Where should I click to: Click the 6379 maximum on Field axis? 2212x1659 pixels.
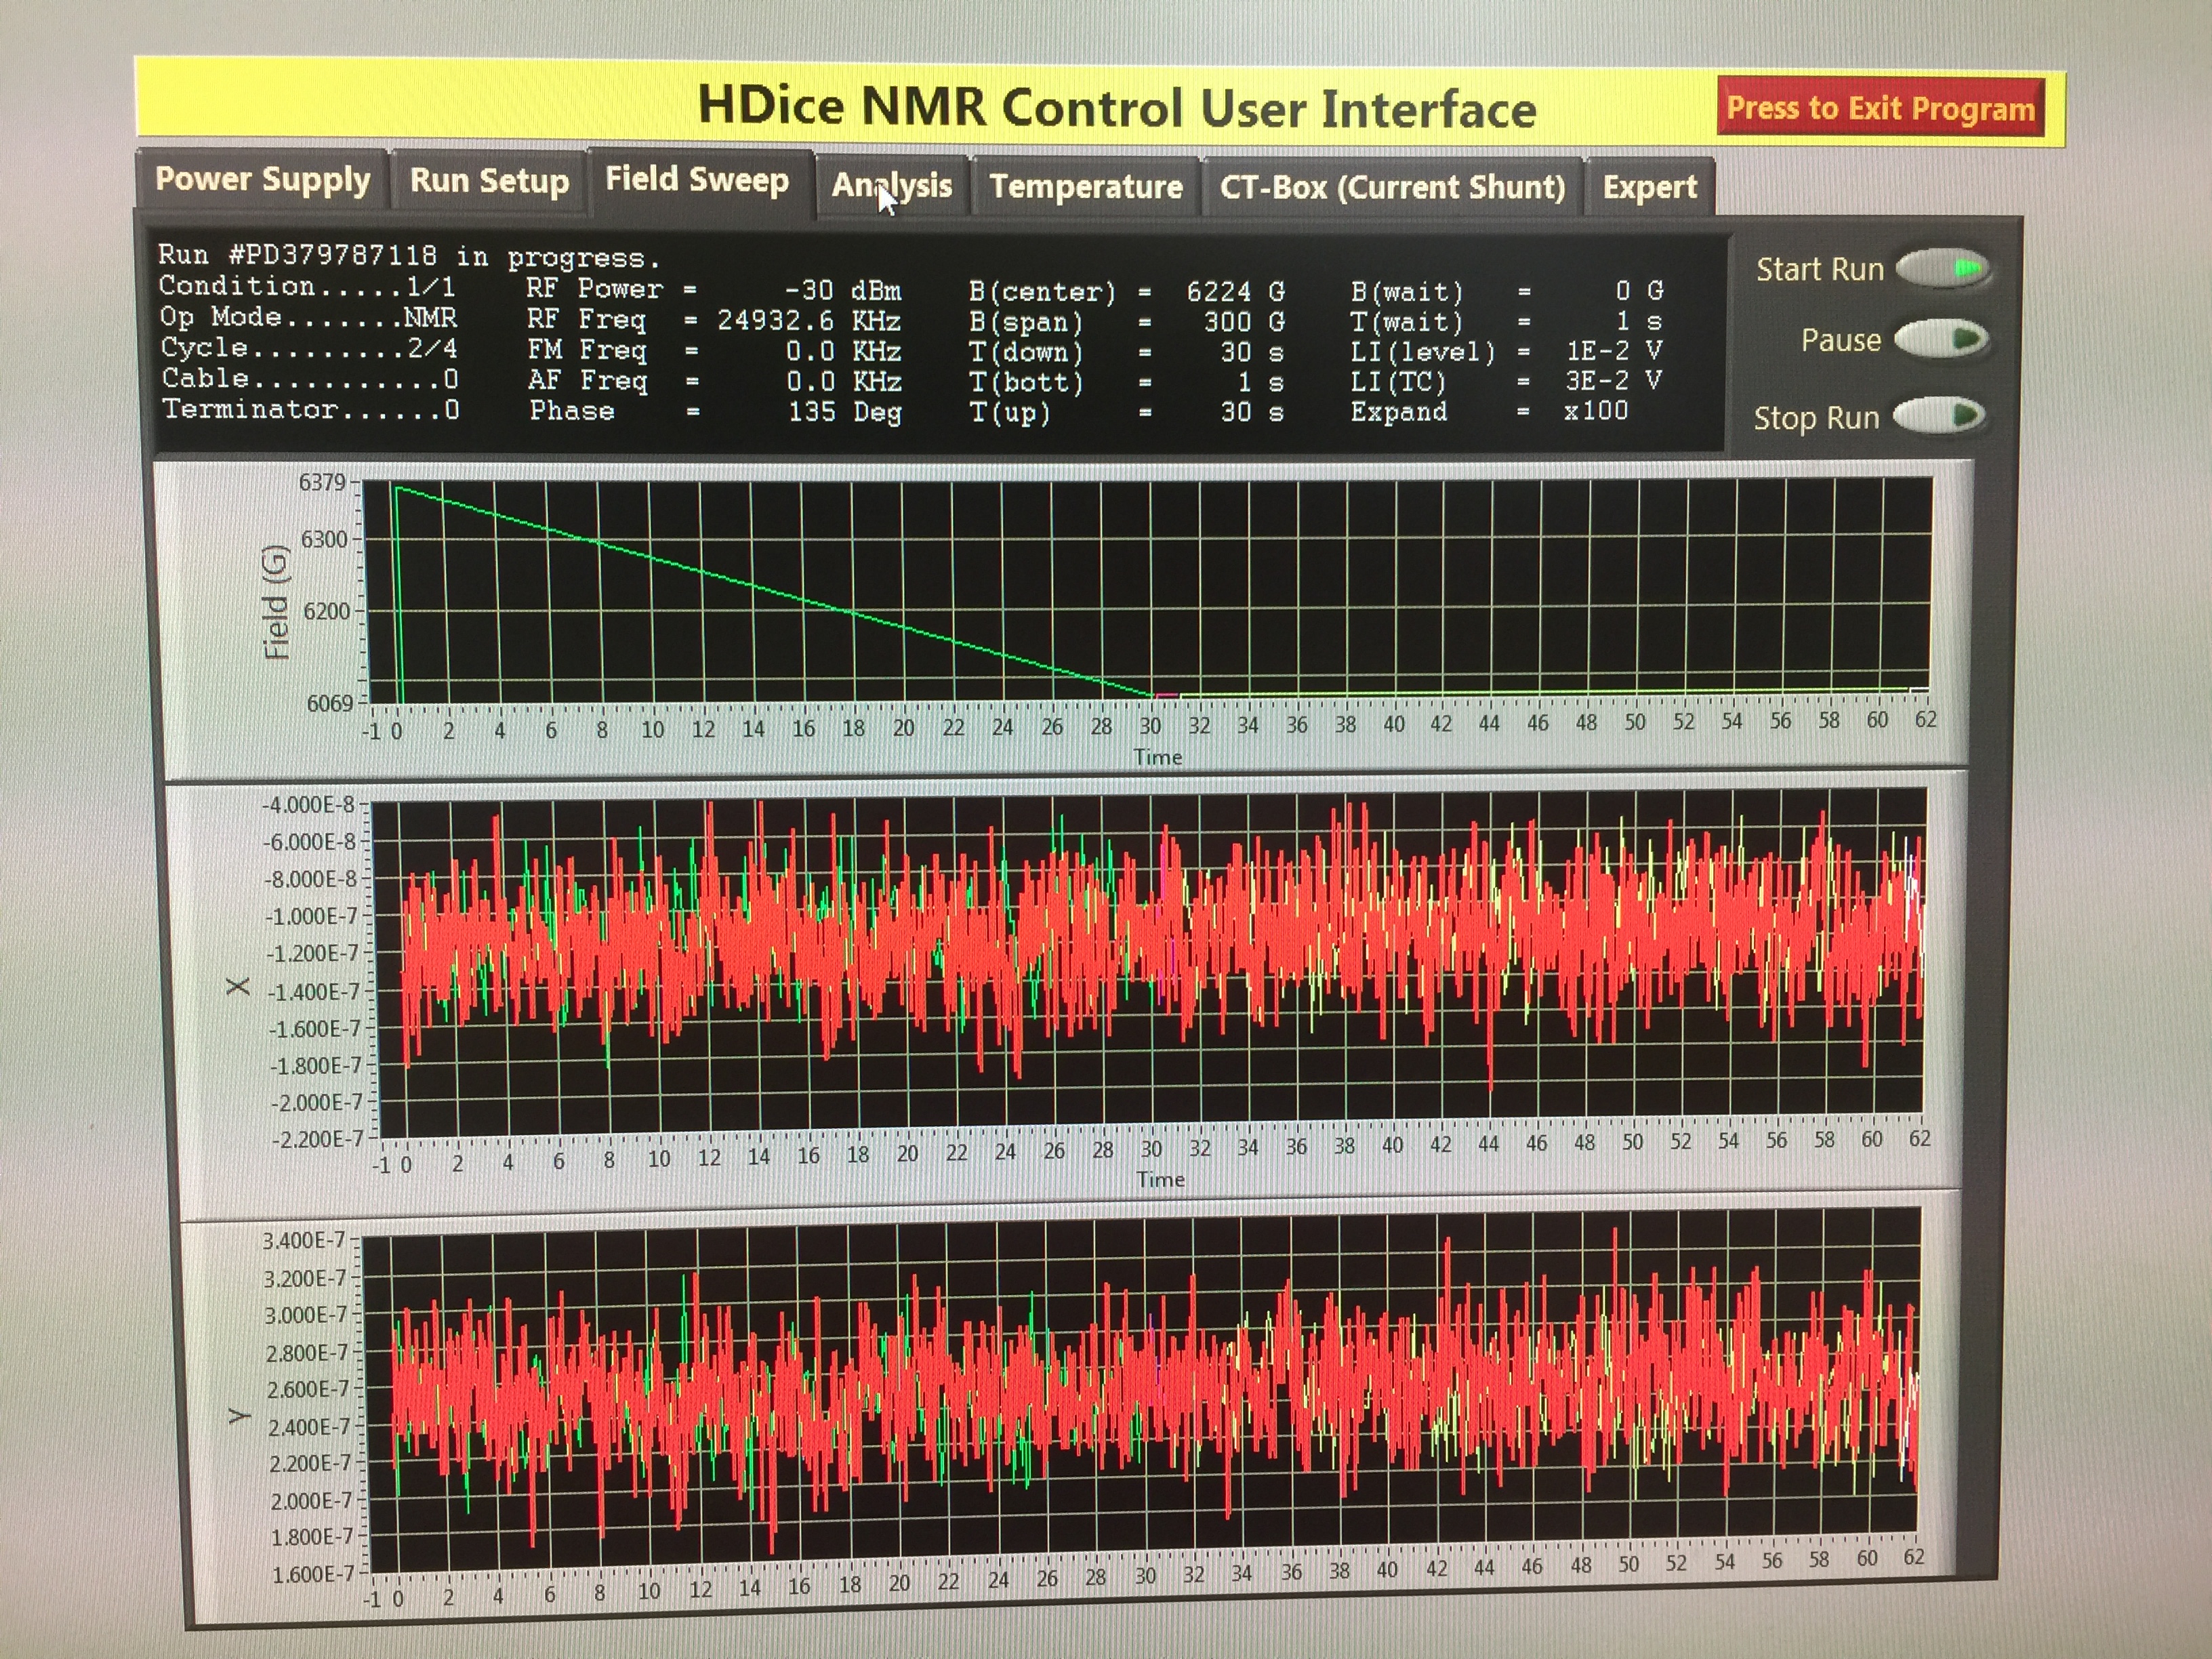(x=322, y=483)
